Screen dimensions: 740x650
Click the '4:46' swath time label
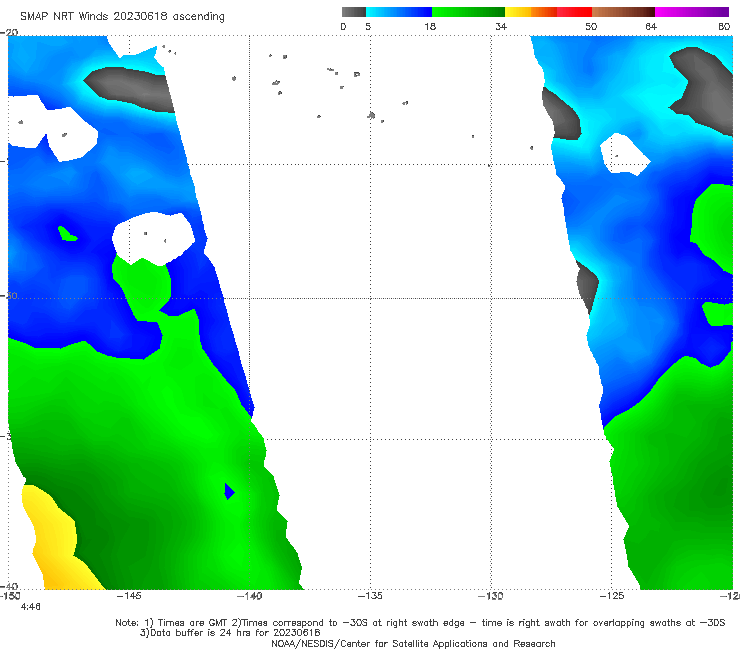point(30,607)
